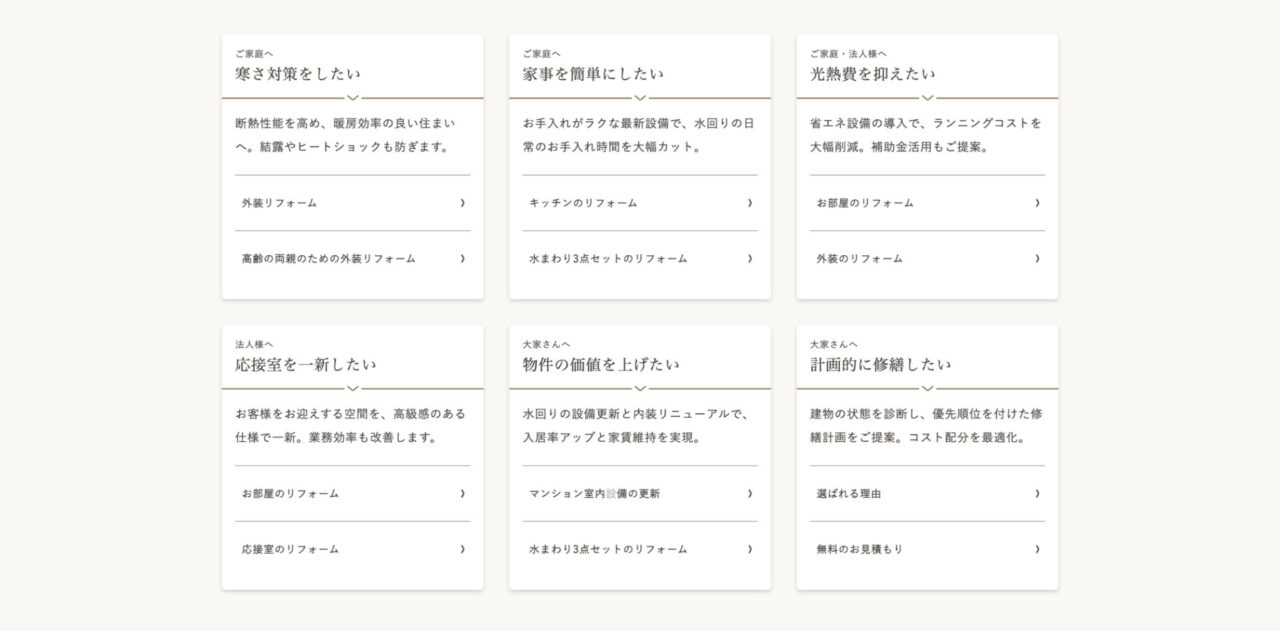Open お部屋のリフォーム link in 応接室 card
Viewport: 1280px width, 631px height.
click(x=290, y=494)
